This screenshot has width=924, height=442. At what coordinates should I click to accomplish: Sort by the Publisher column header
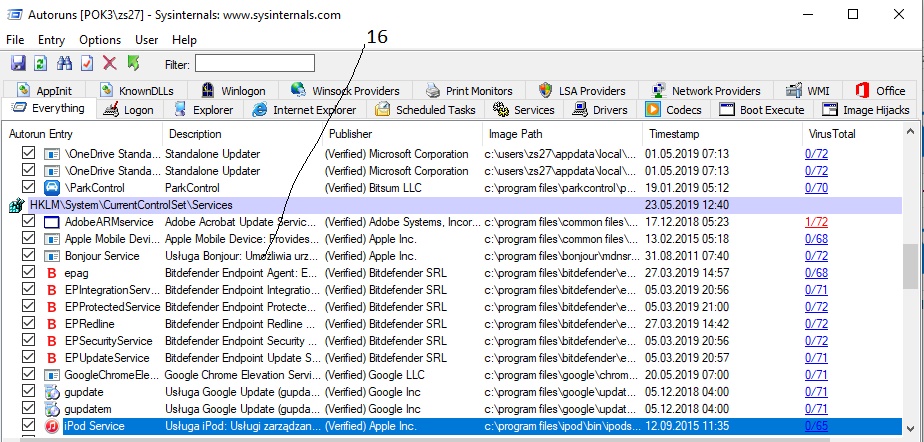[x=402, y=134]
